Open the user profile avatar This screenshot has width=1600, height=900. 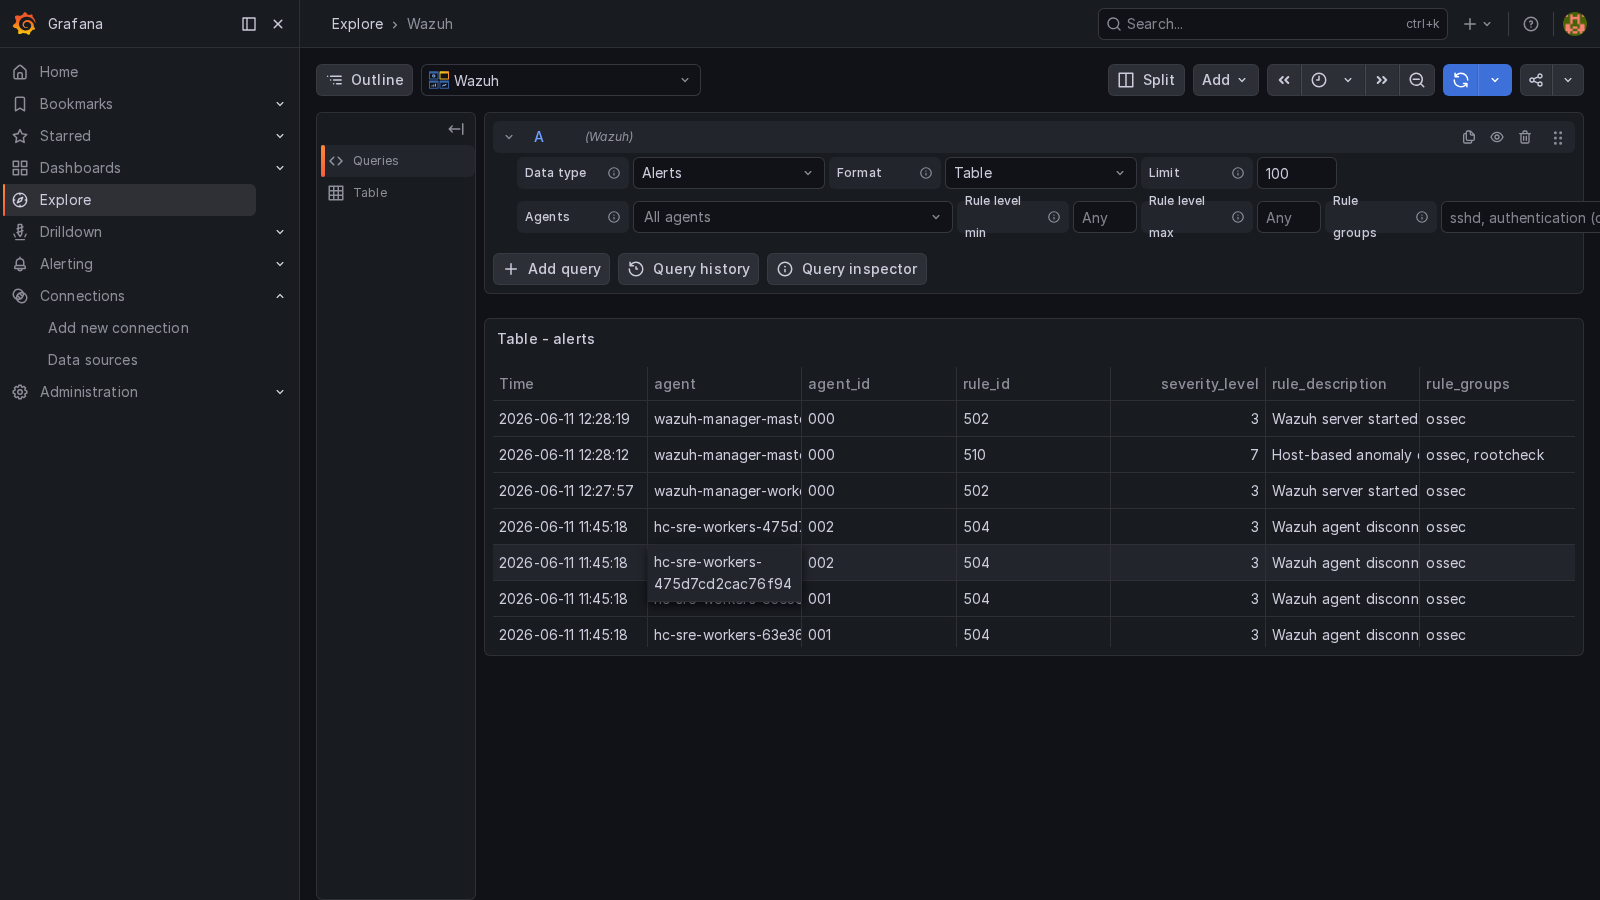1575,24
